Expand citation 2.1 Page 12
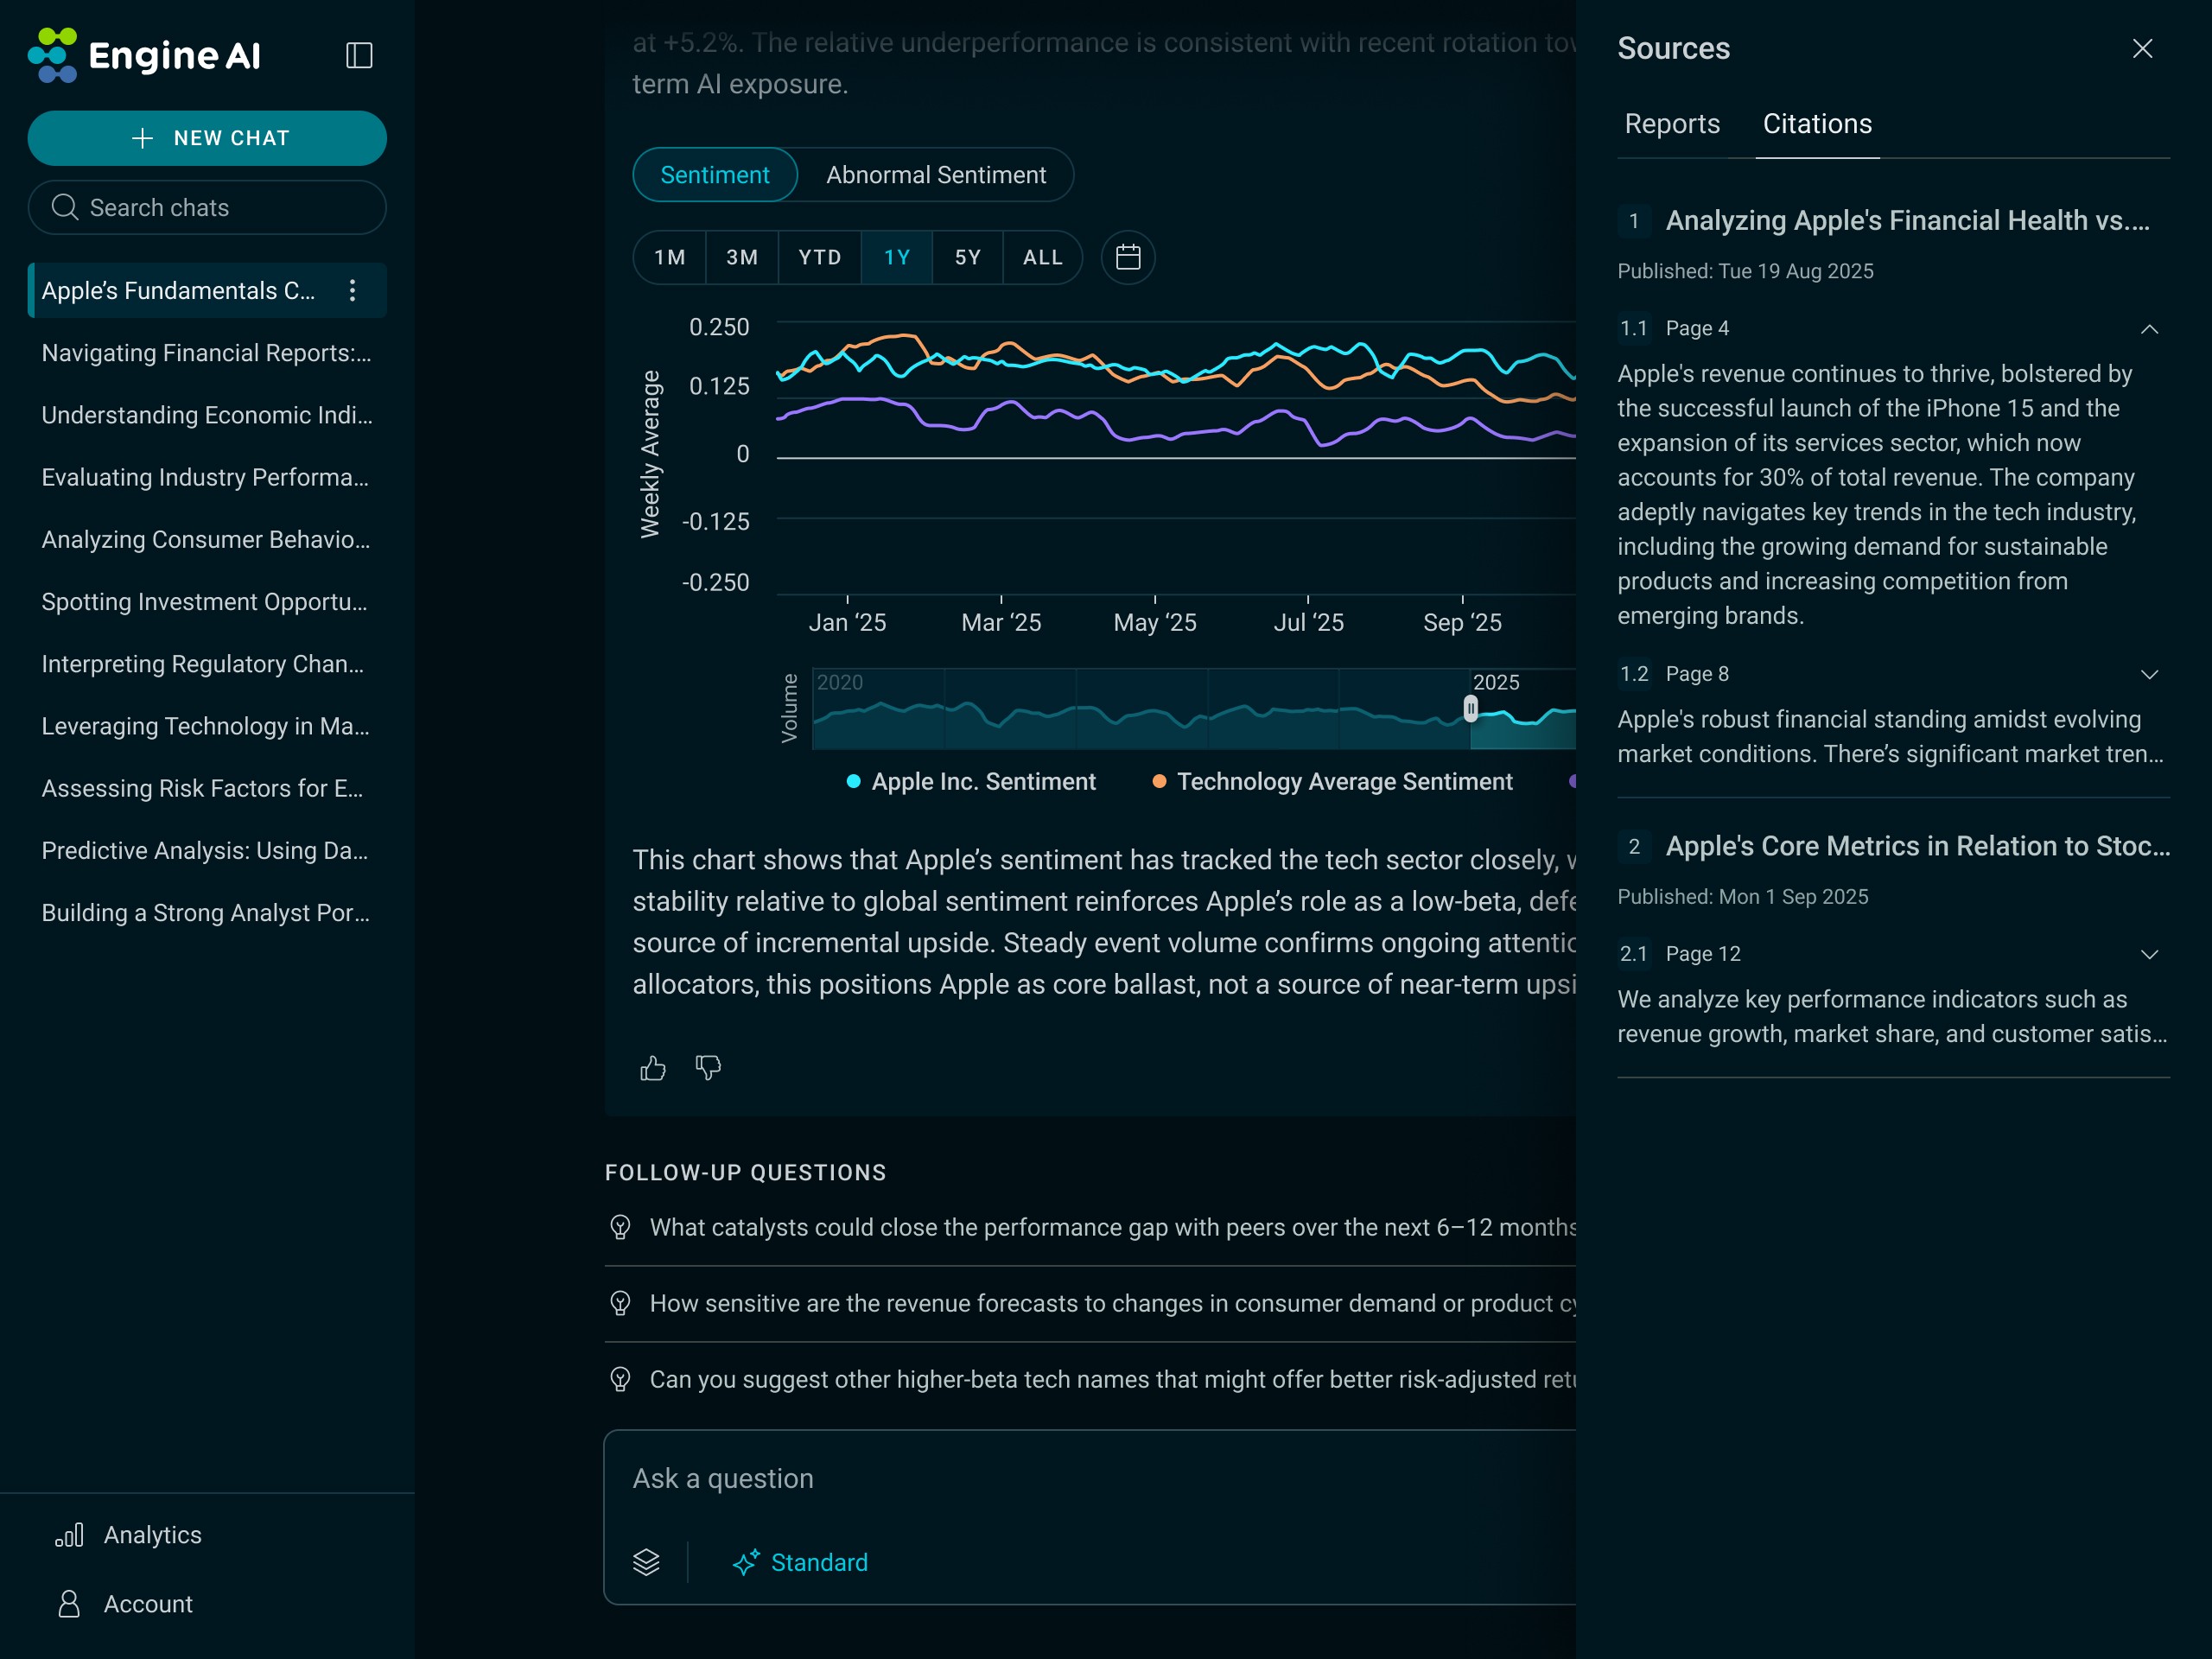 pyautogui.click(x=2149, y=955)
